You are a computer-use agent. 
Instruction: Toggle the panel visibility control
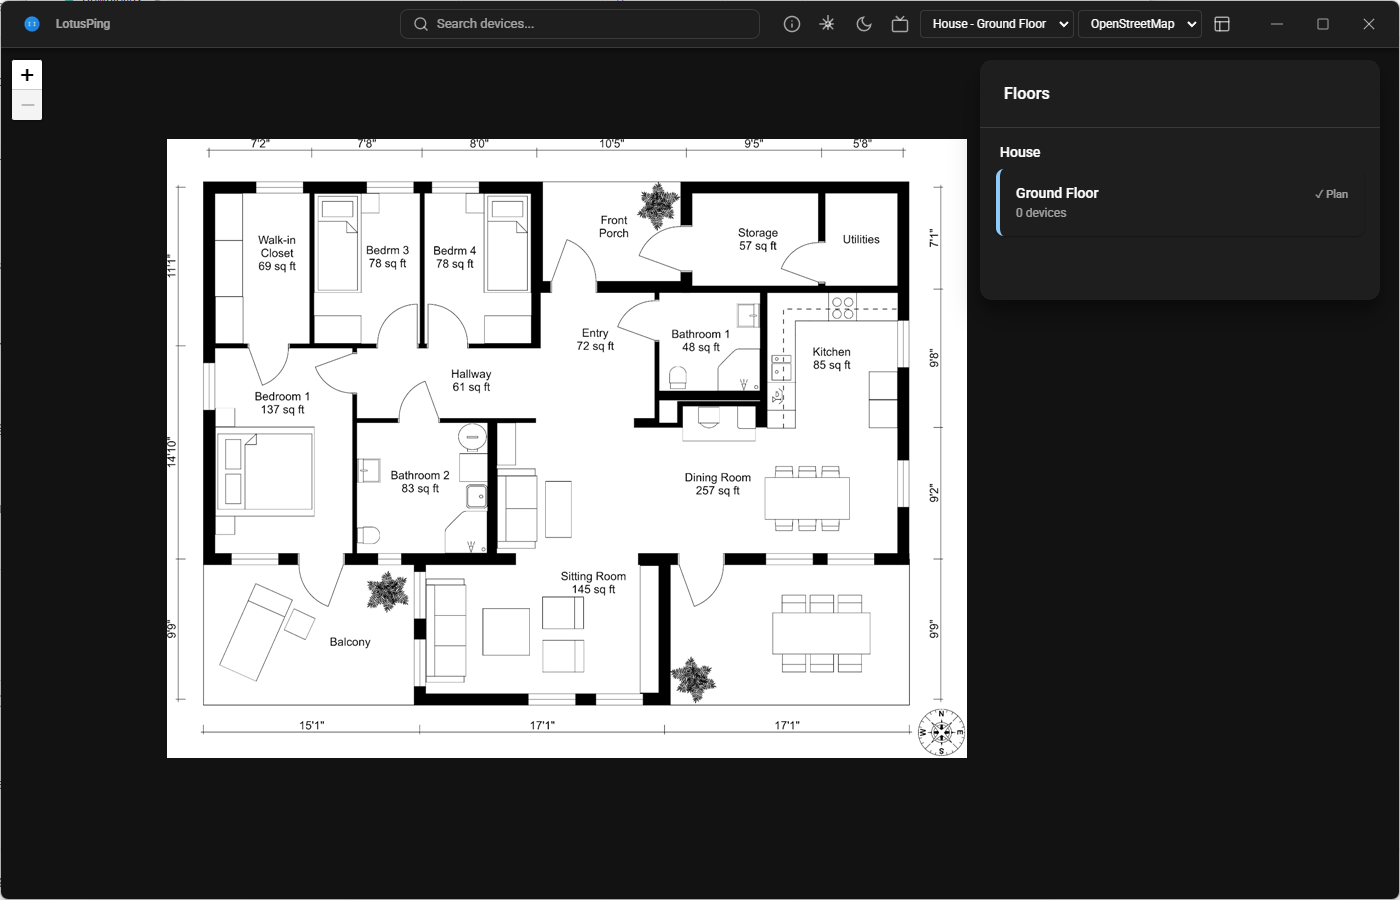(x=1222, y=23)
